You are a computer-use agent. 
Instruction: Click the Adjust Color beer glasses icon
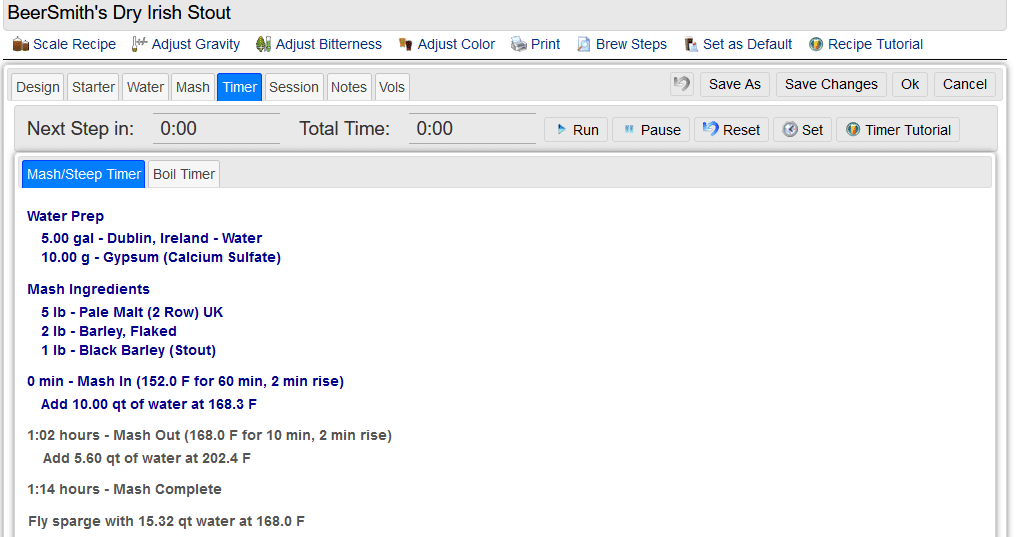coord(406,44)
